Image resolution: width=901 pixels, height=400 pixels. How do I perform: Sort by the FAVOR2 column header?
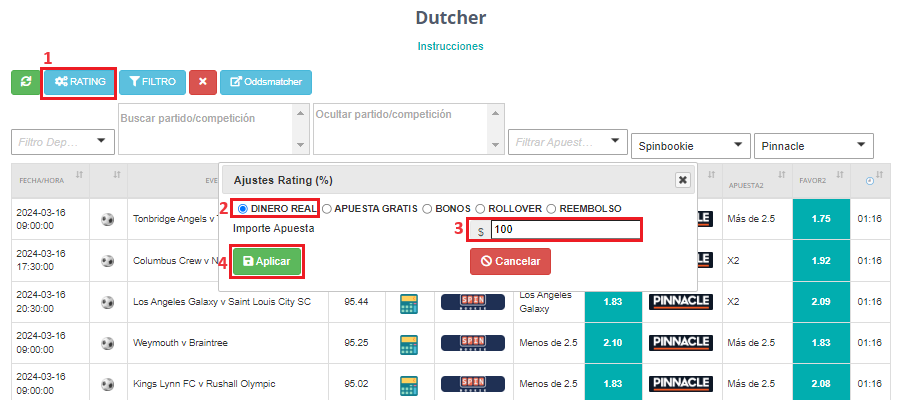(821, 180)
